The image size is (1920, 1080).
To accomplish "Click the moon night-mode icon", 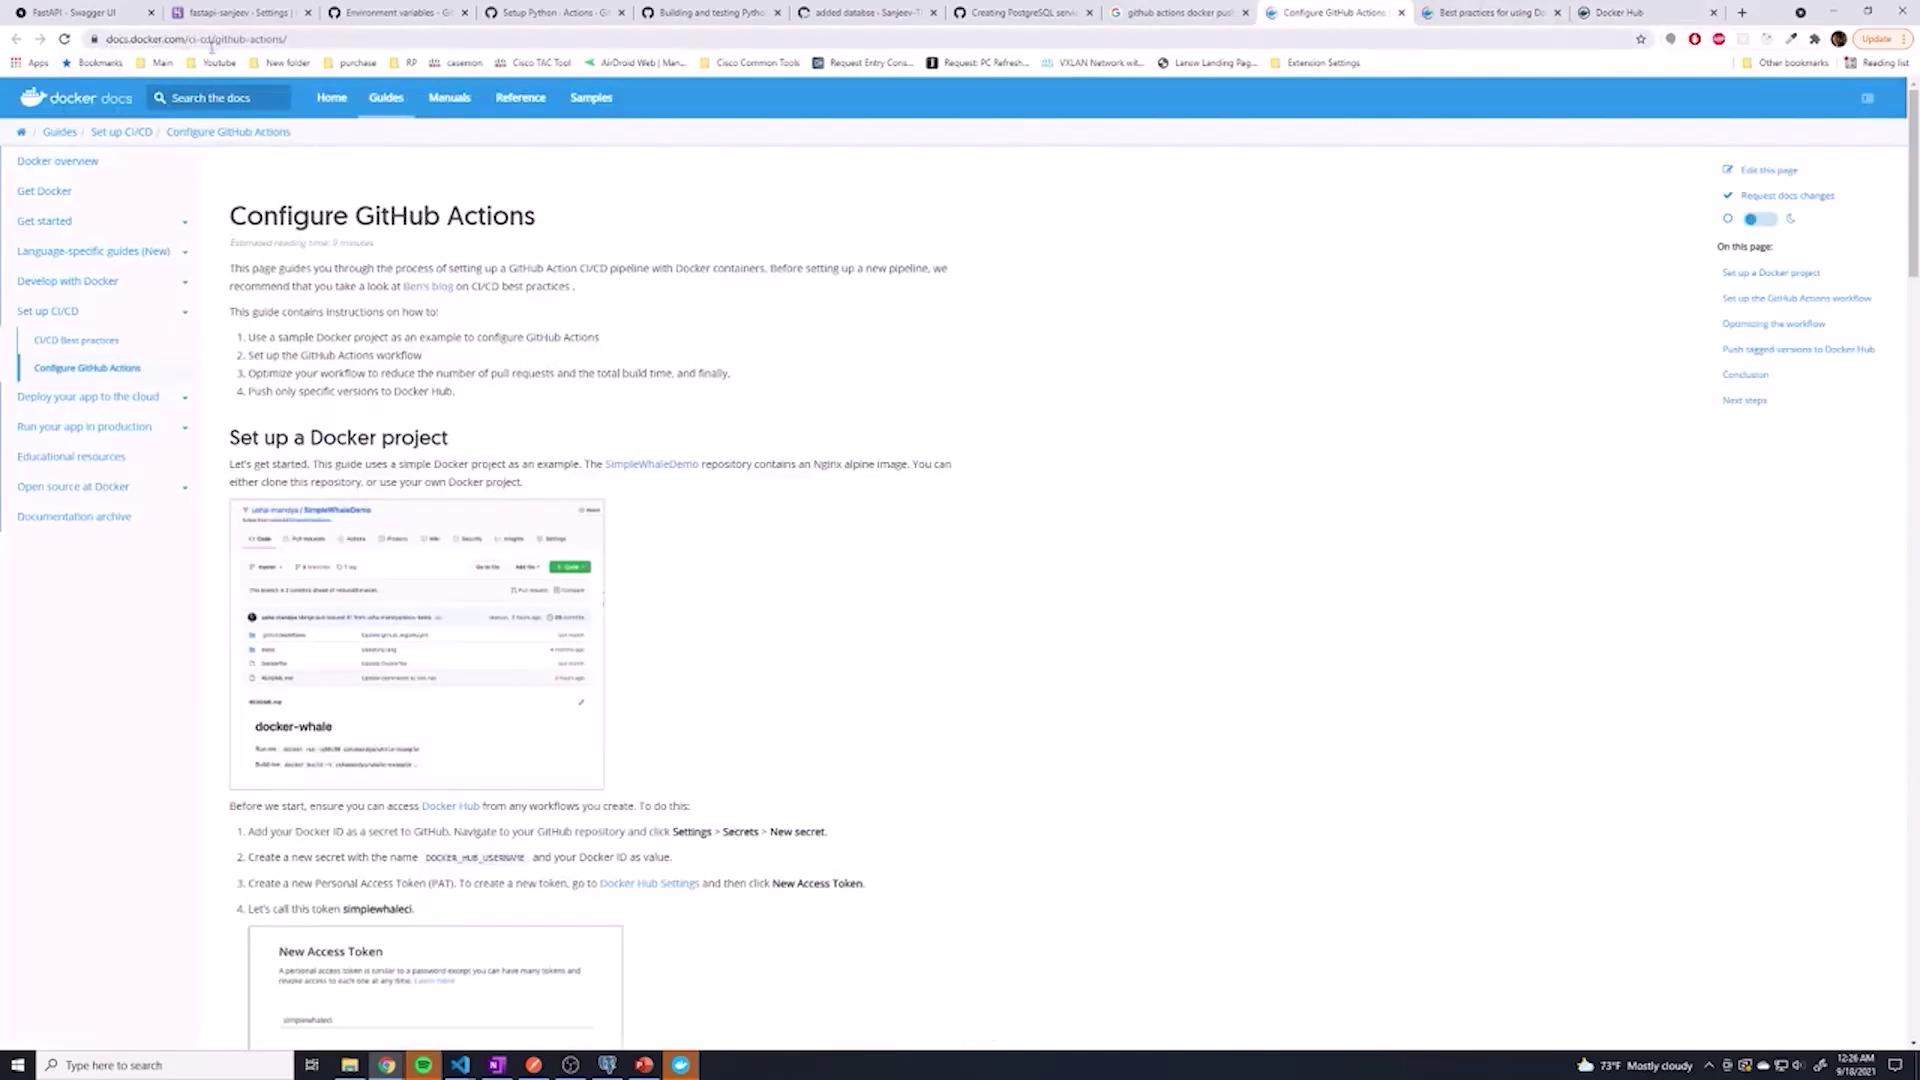I will tap(1791, 219).
